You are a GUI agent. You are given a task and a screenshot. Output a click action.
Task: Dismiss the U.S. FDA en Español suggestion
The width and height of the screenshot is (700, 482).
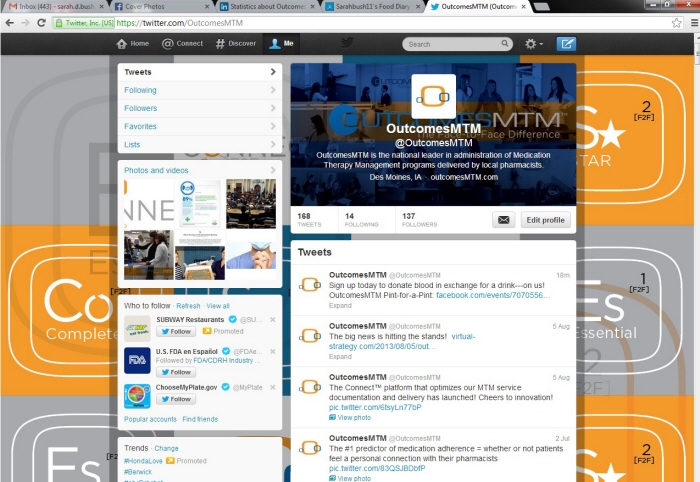(x=274, y=352)
